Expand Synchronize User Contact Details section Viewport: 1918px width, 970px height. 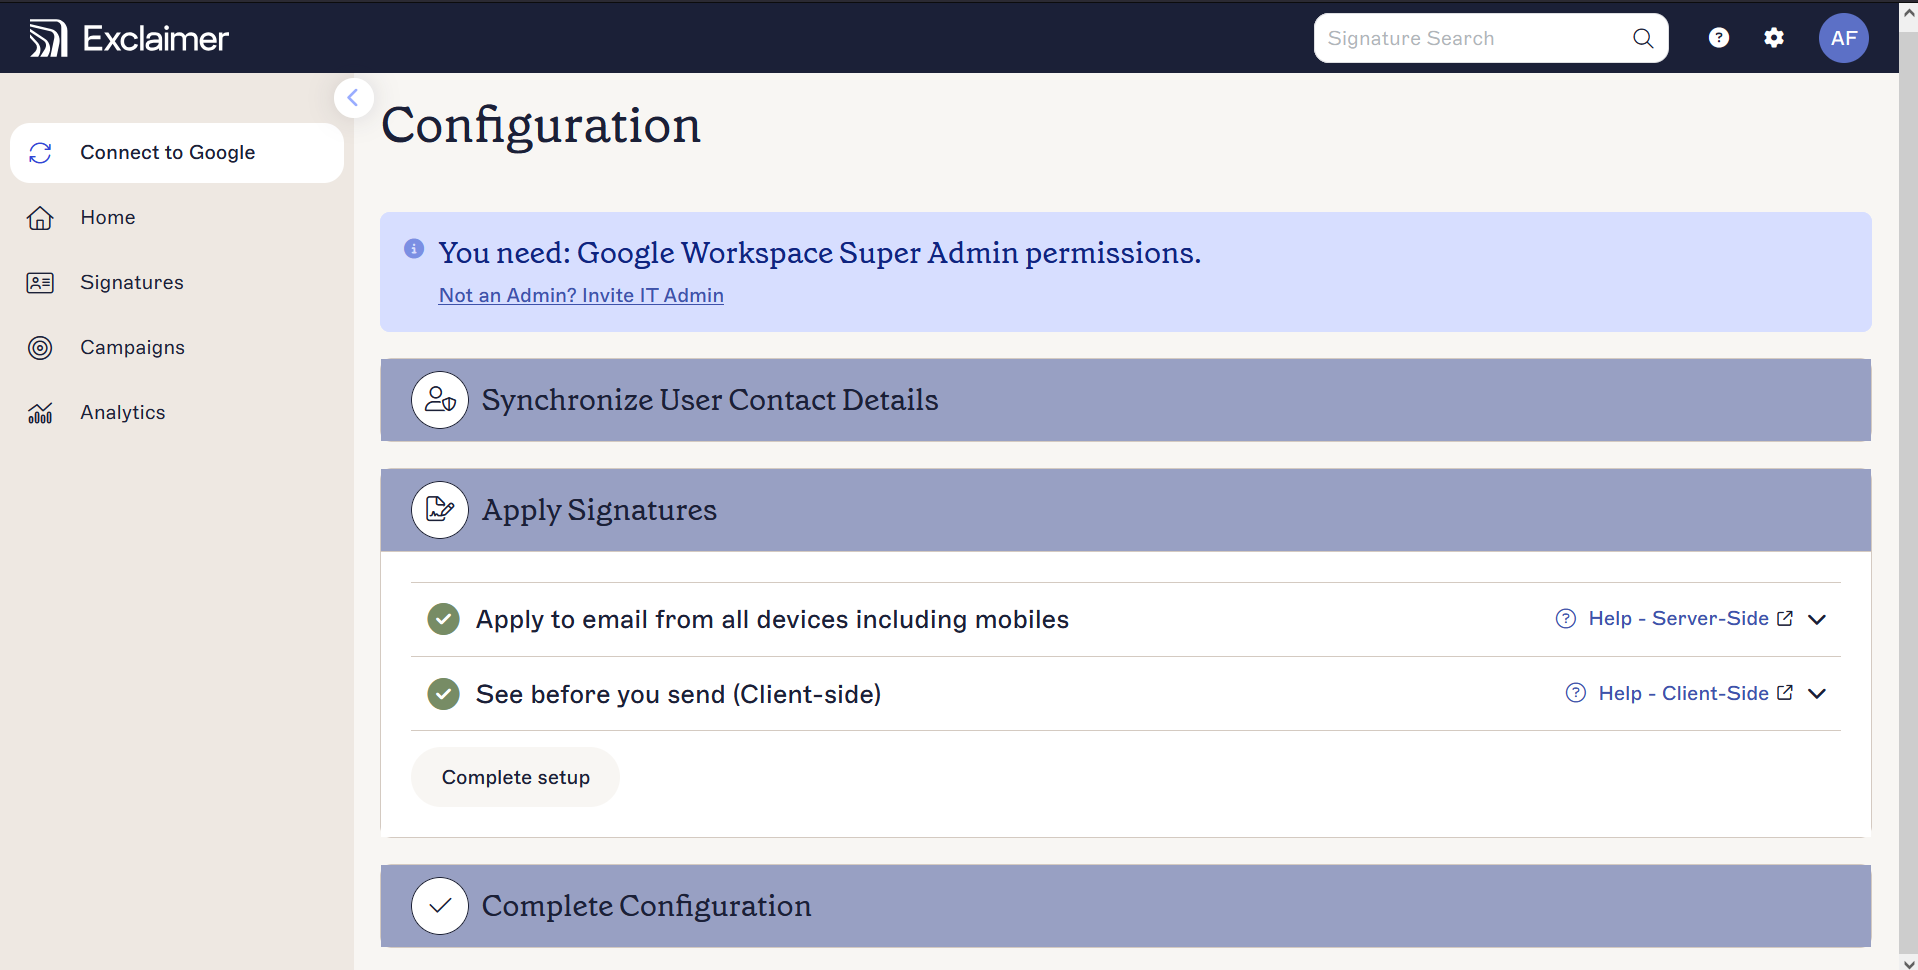point(1125,400)
